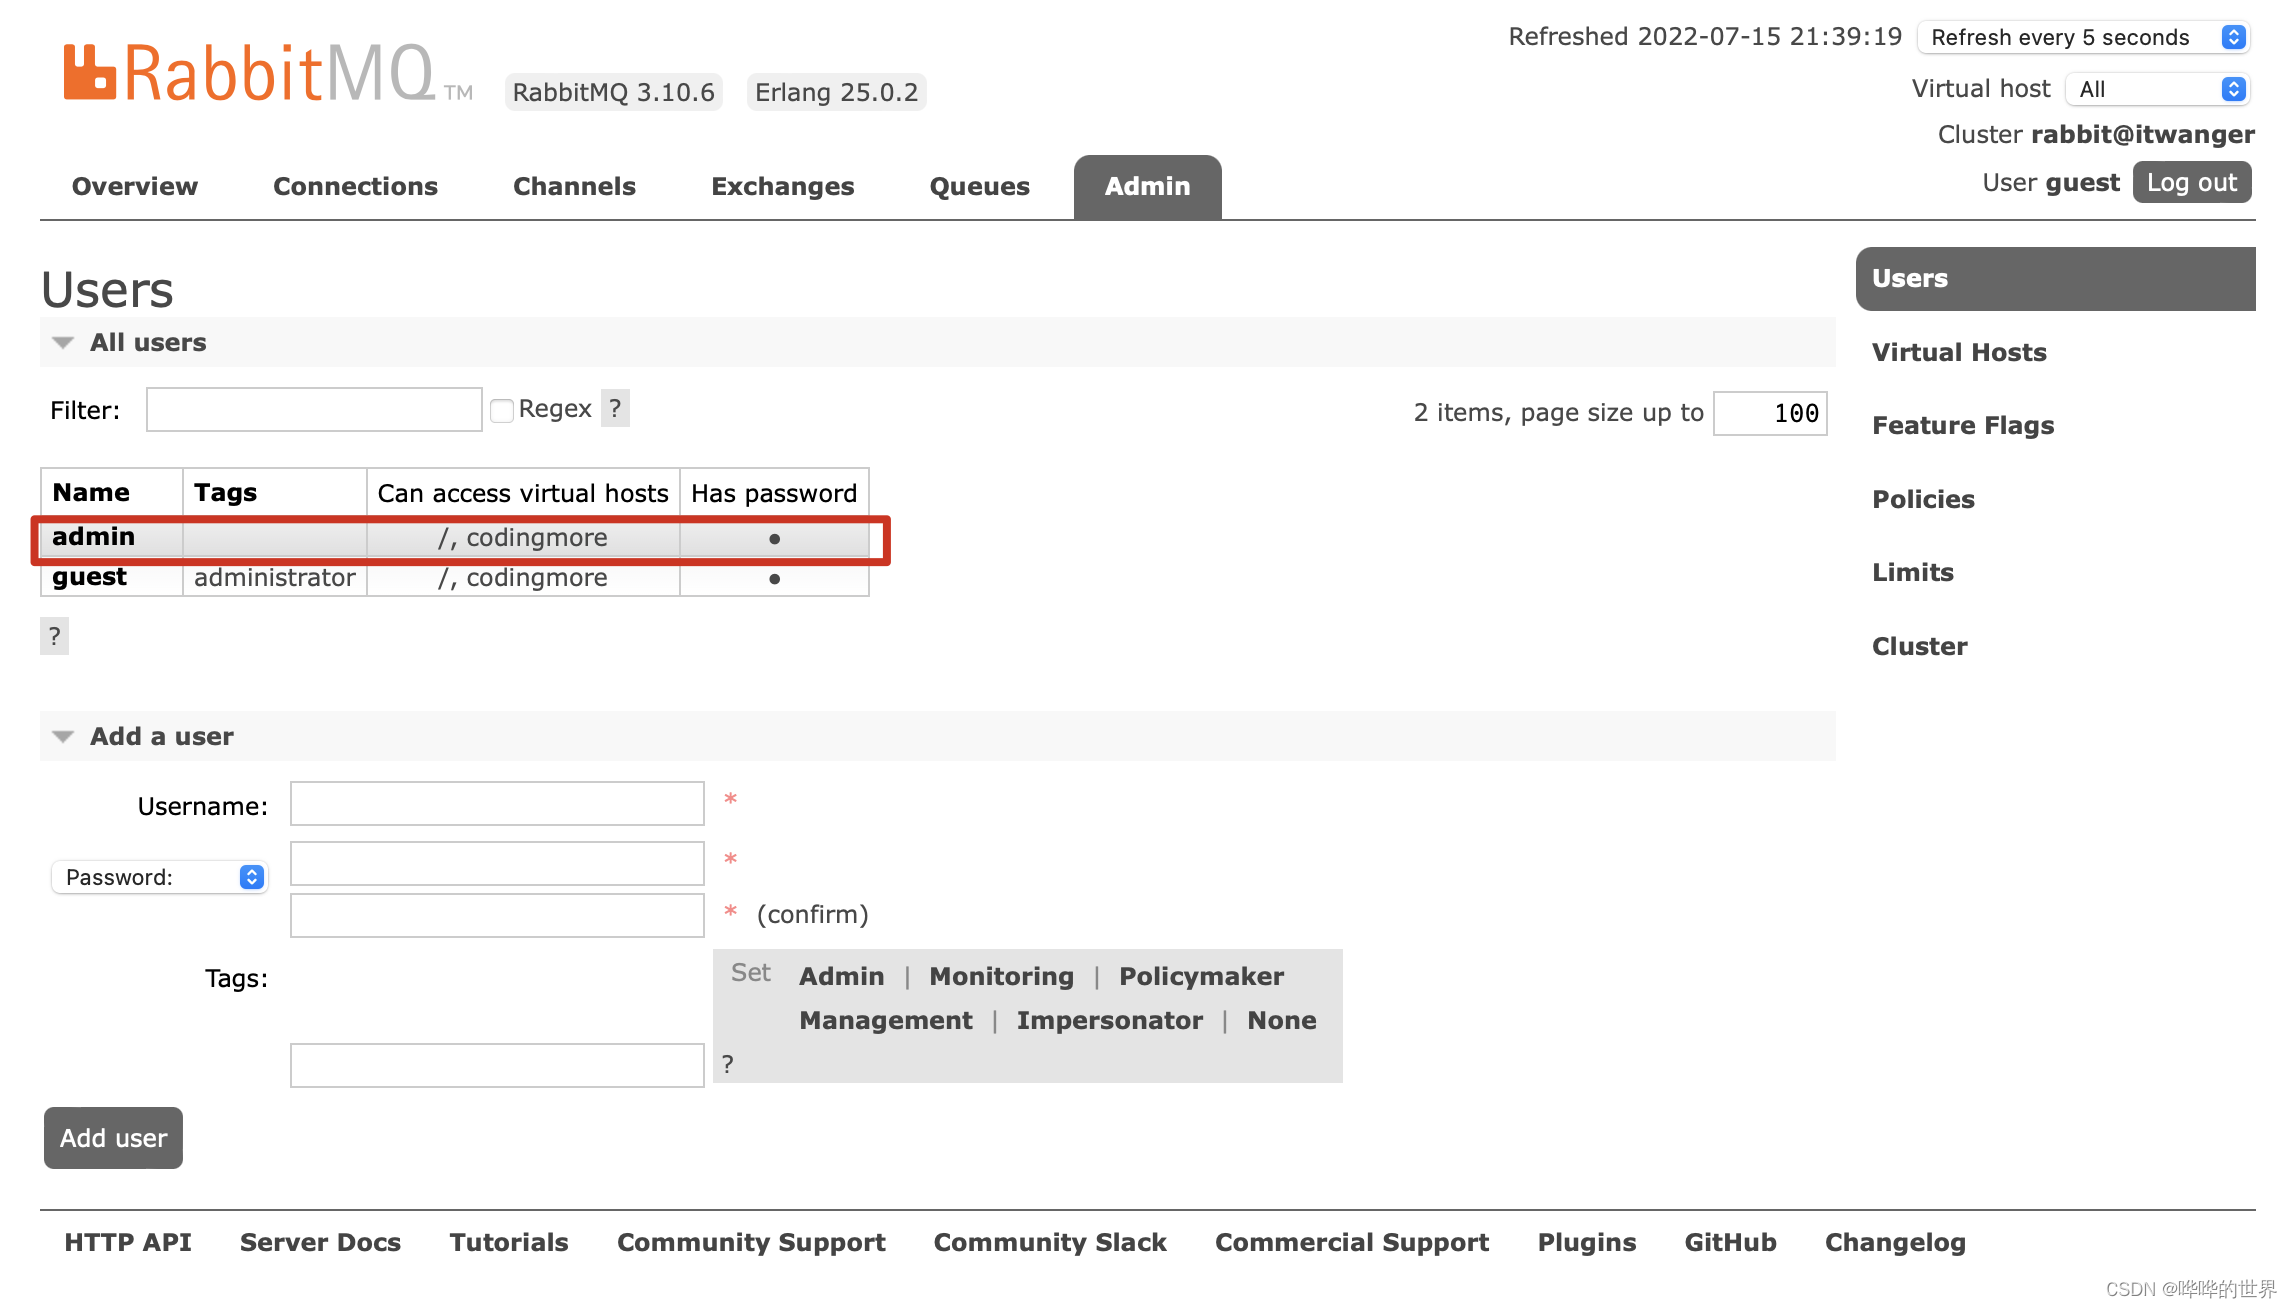The image size is (2292, 1308).
Task: Click help icon next to Regex
Action: (x=615, y=408)
